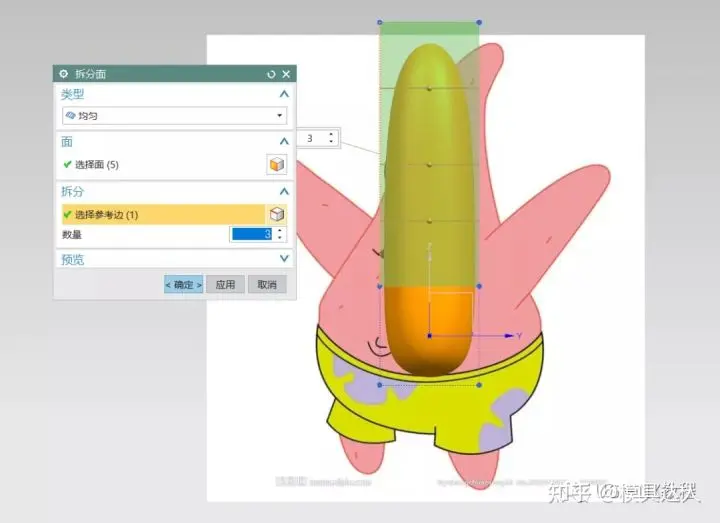Click the 取消 button
This screenshot has height=523, width=720.
pyautogui.click(x=267, y=285)
